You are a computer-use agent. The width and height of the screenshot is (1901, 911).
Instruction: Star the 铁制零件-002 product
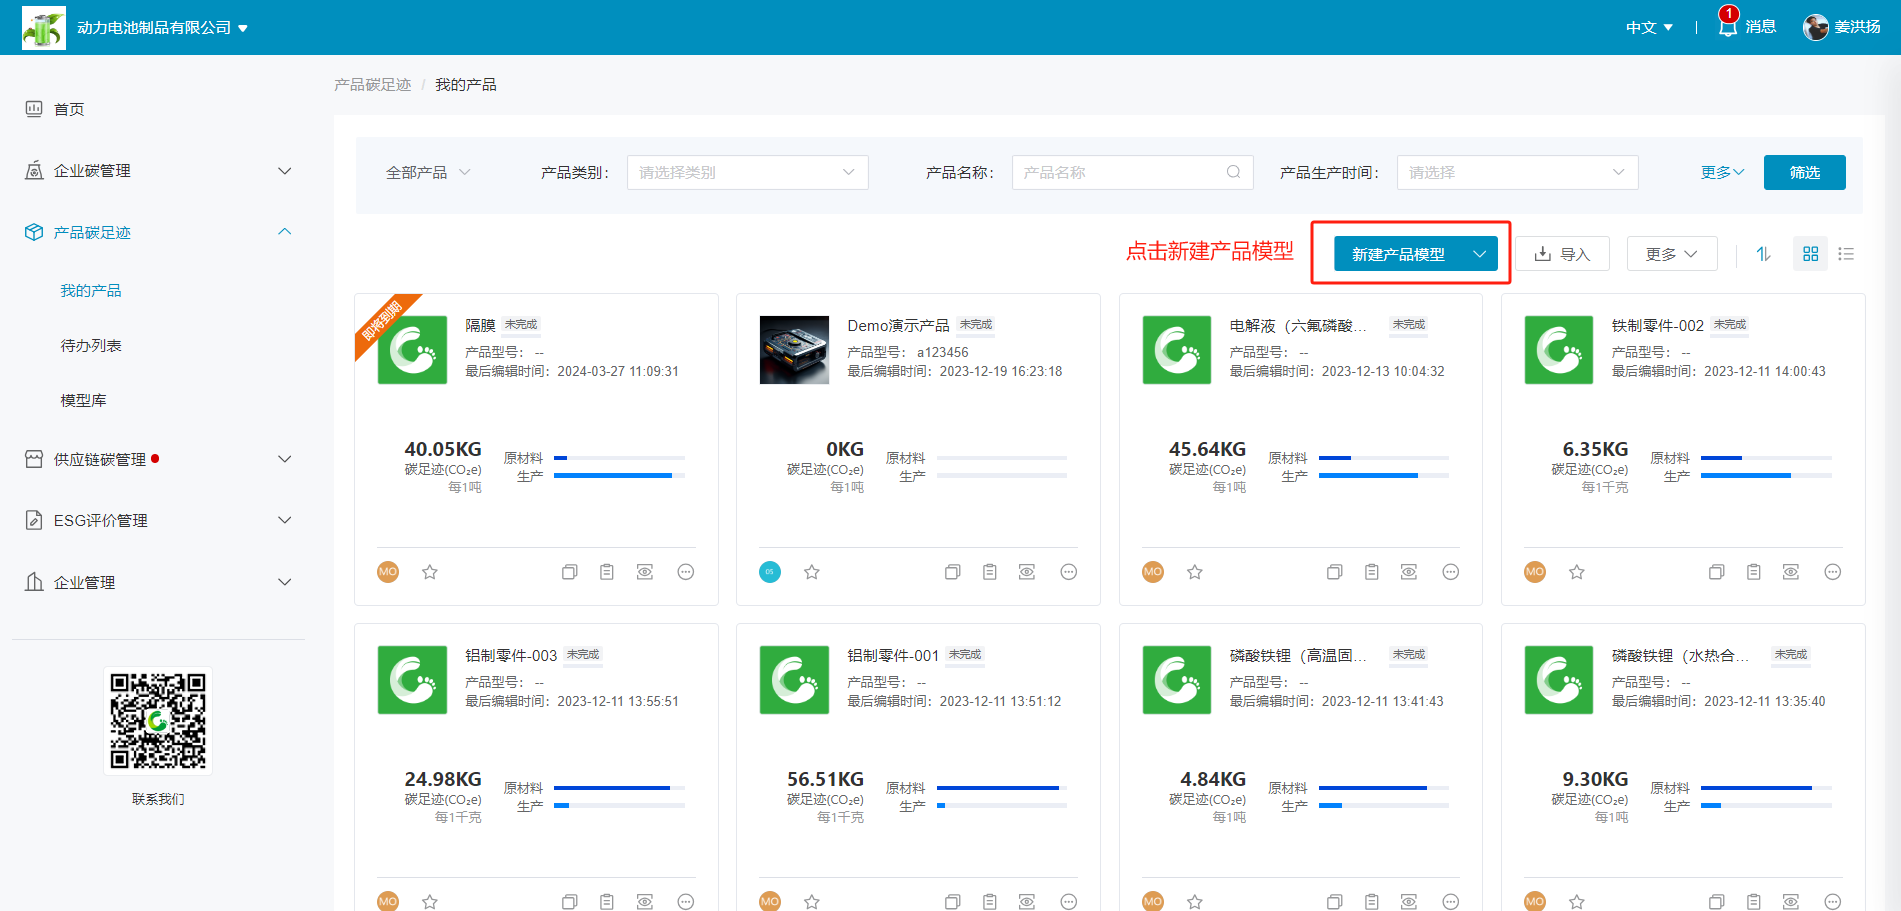tap(1577, 572)
